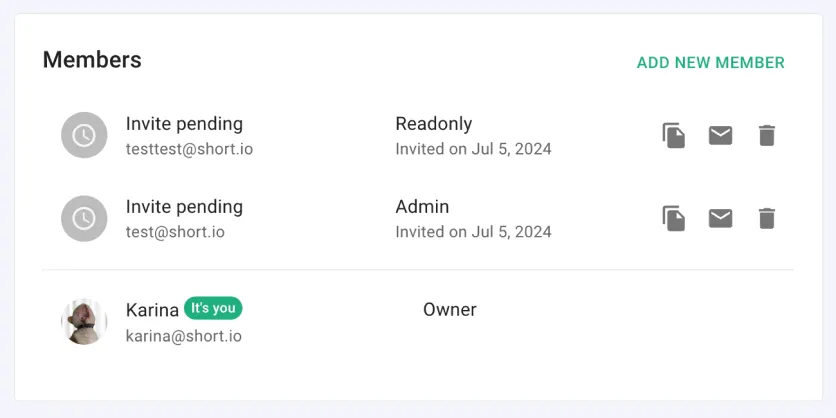Delete the test@short.io pending invite
Screen dimensions: 836x418
pos(766,218)
